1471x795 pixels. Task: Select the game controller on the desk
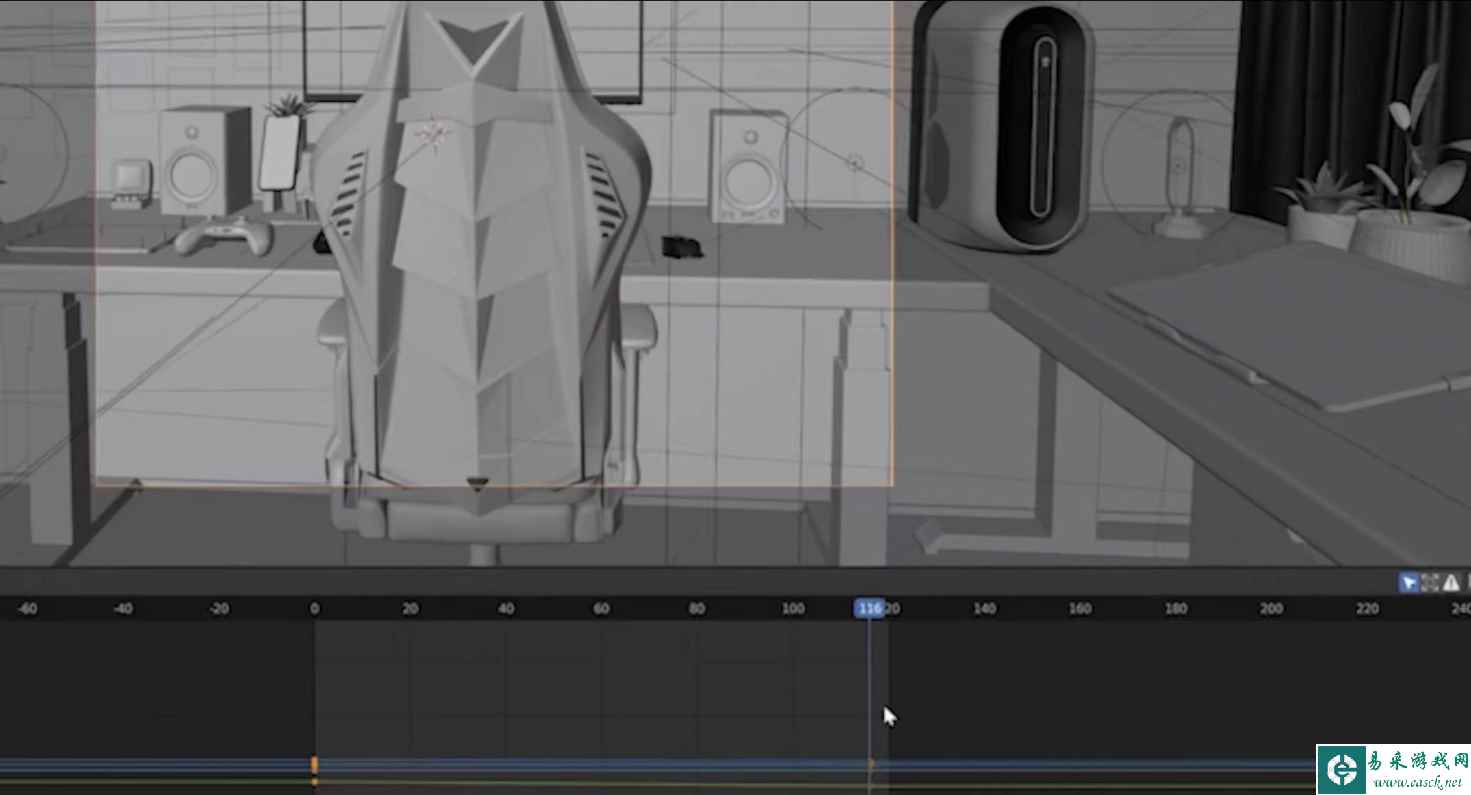(223, 235)
